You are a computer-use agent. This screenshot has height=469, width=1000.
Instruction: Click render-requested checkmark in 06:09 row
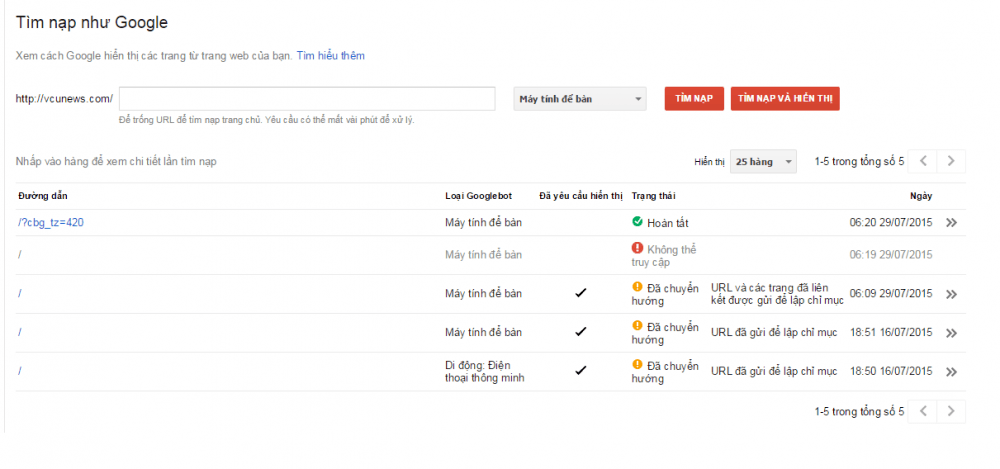tap(580, 294)
